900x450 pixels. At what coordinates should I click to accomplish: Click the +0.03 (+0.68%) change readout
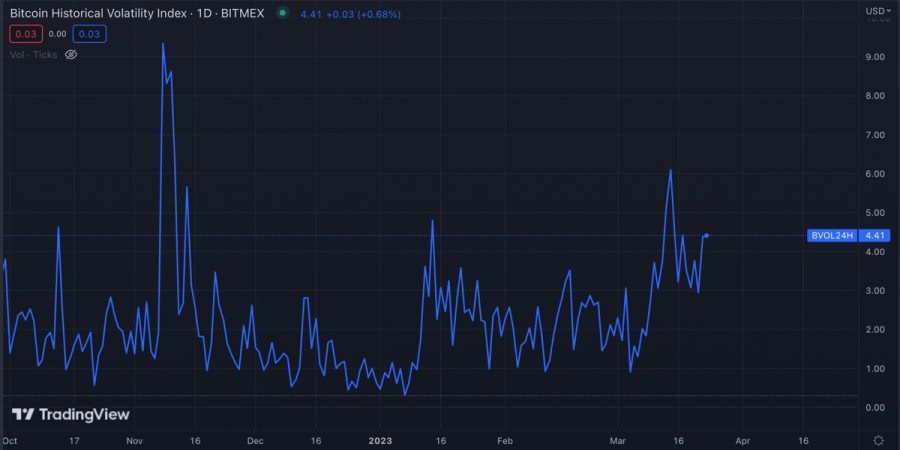(x=363, y=13)
